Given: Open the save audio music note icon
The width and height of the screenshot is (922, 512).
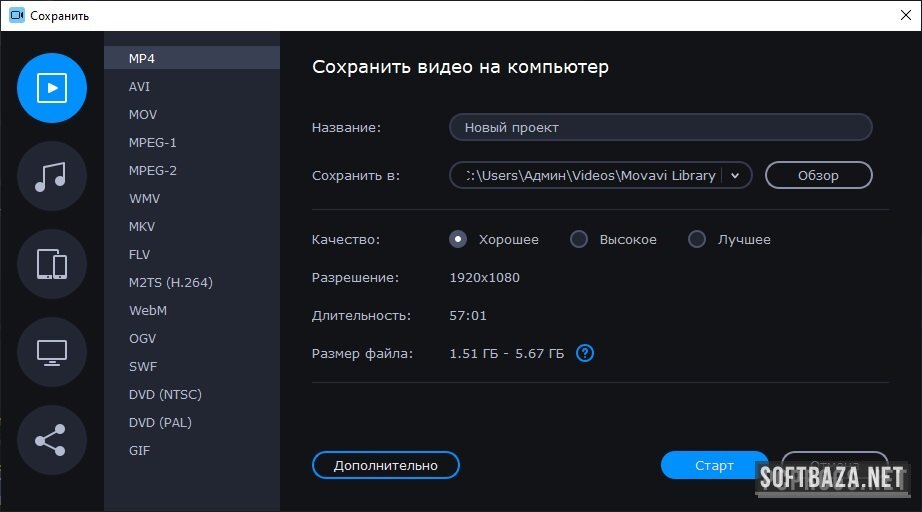Looking at the screenshot, I should (x=52, y=176).
